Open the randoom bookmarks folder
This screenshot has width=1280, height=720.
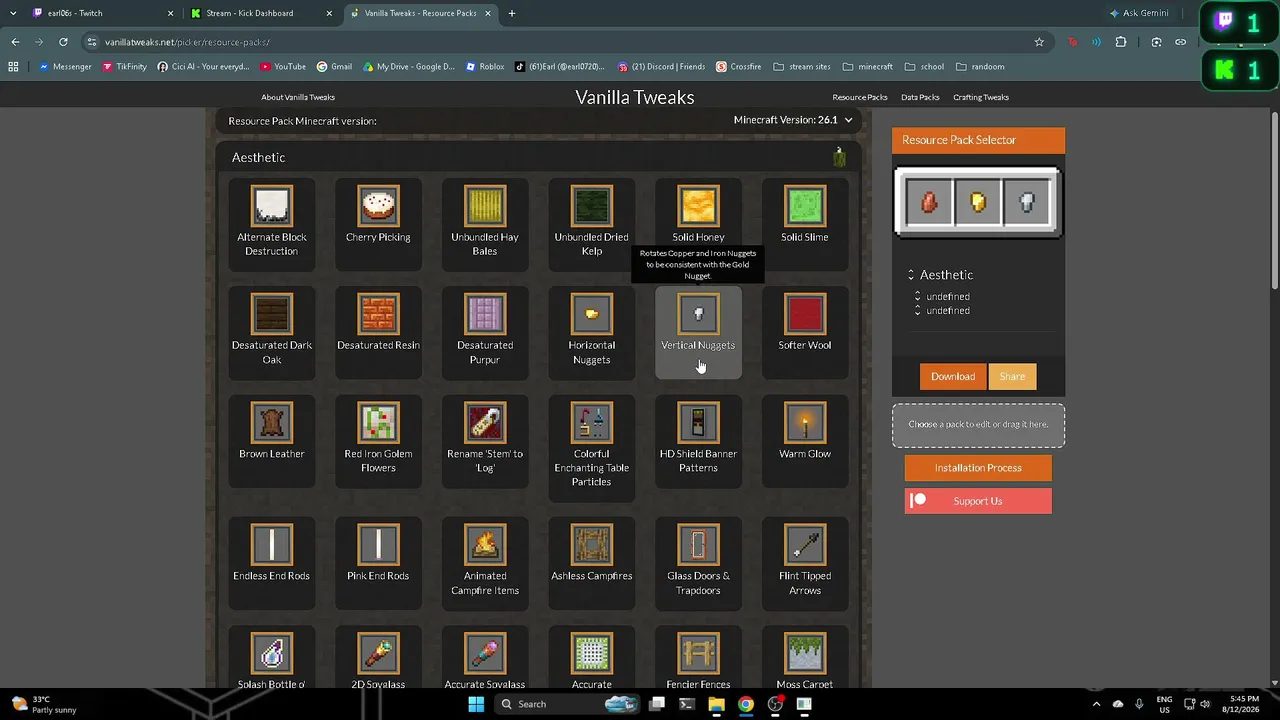pyautogui.click(x=981, y=67)
